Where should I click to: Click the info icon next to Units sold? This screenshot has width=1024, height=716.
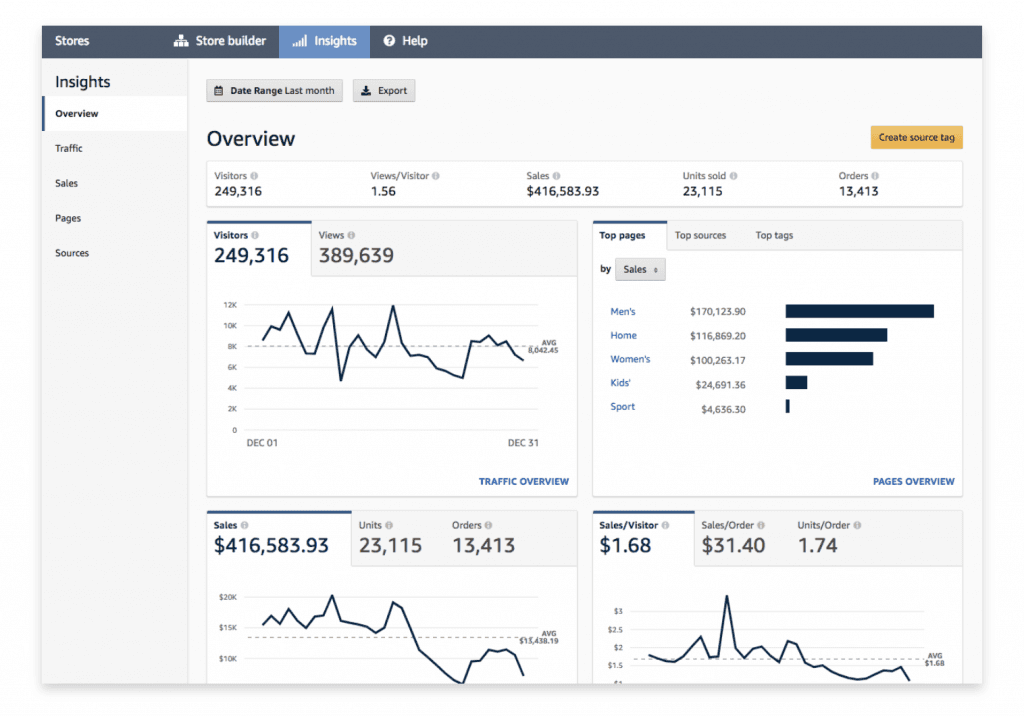(x=734, y=176)
